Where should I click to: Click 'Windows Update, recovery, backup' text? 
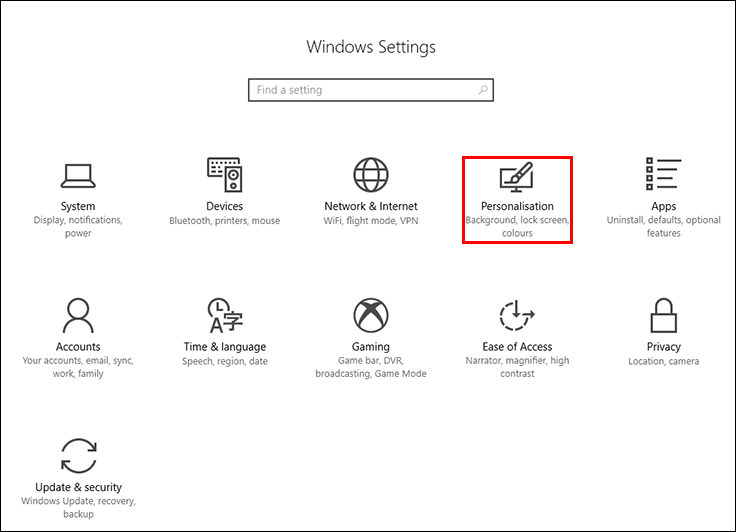pos(78,507)
